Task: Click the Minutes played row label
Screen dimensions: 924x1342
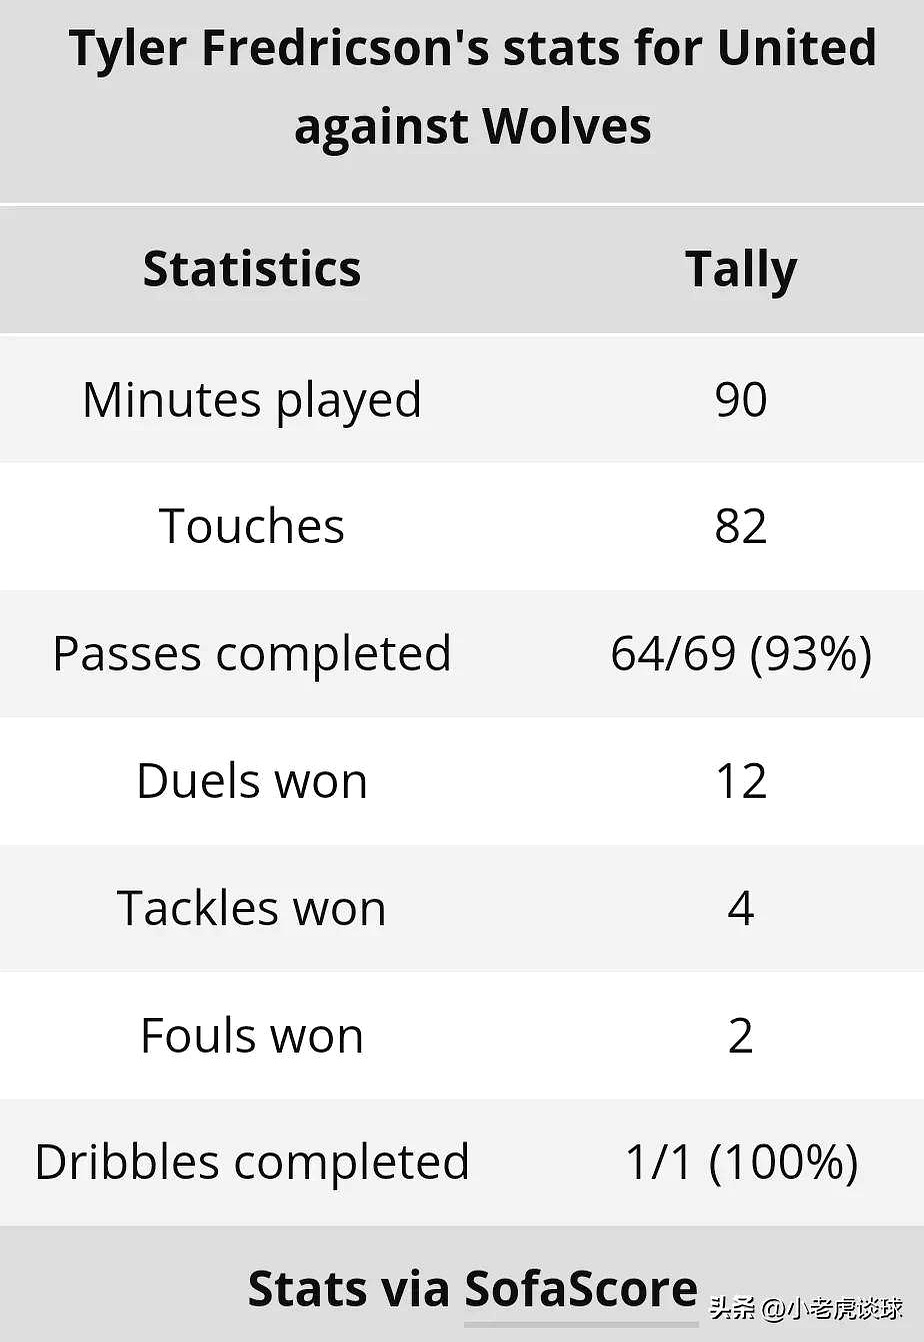Action: [252, 400]
